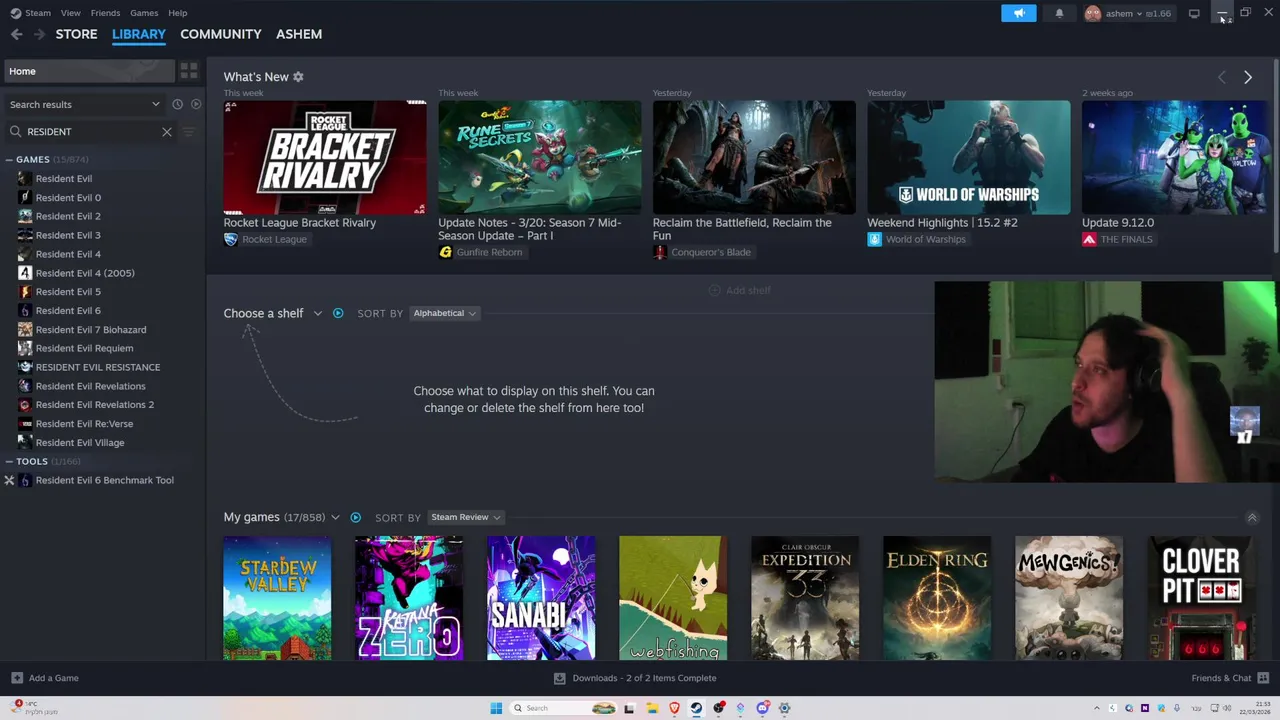Click the Rocket League game icon
The width and height of the screenshot is (1280, 720).
231,239
